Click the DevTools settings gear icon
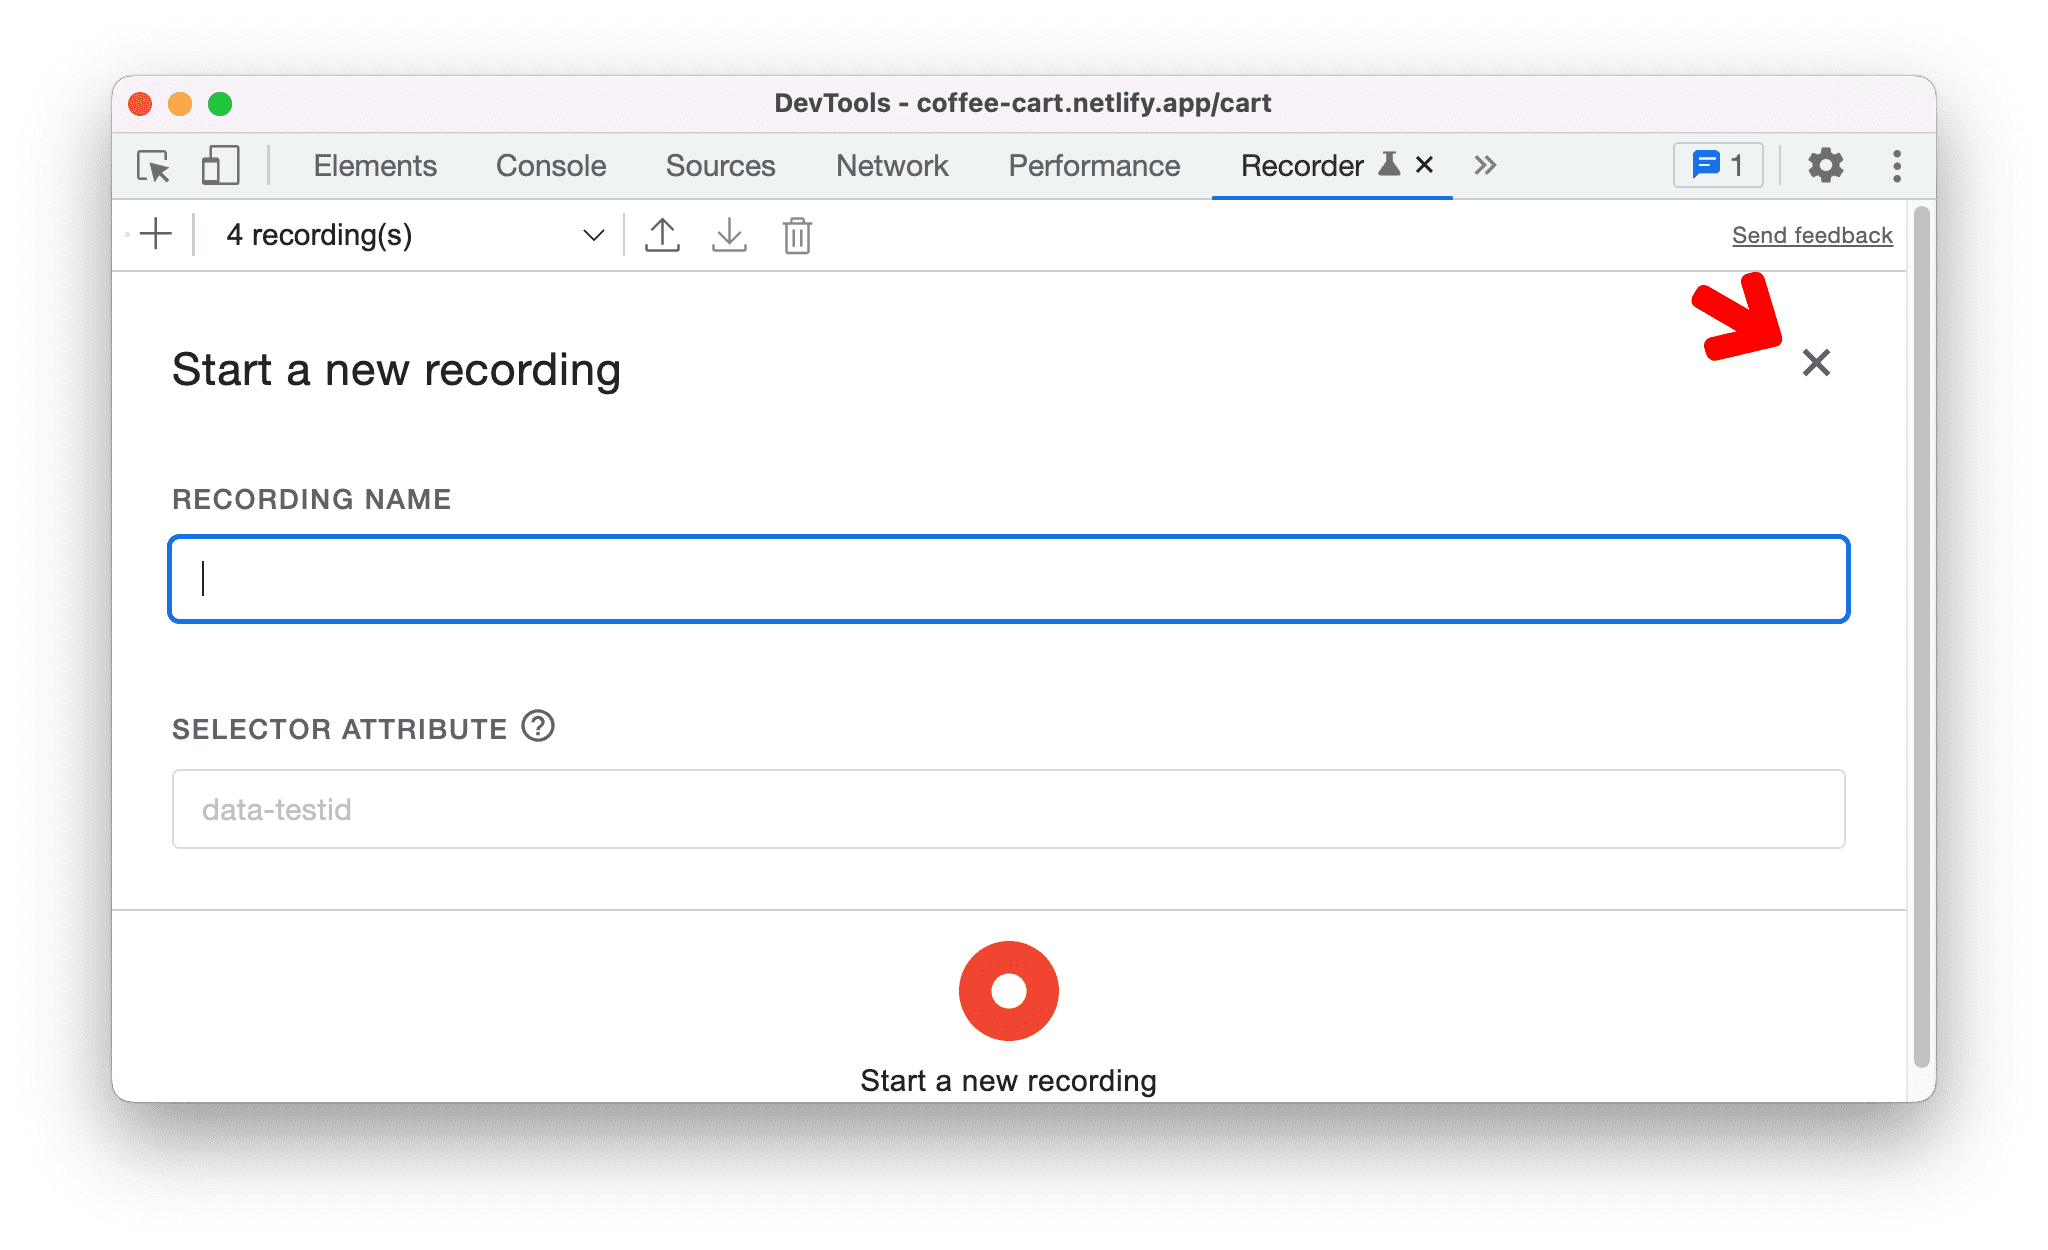Viewport: 2048px width, 1250px height. [x=1820, y=165]
